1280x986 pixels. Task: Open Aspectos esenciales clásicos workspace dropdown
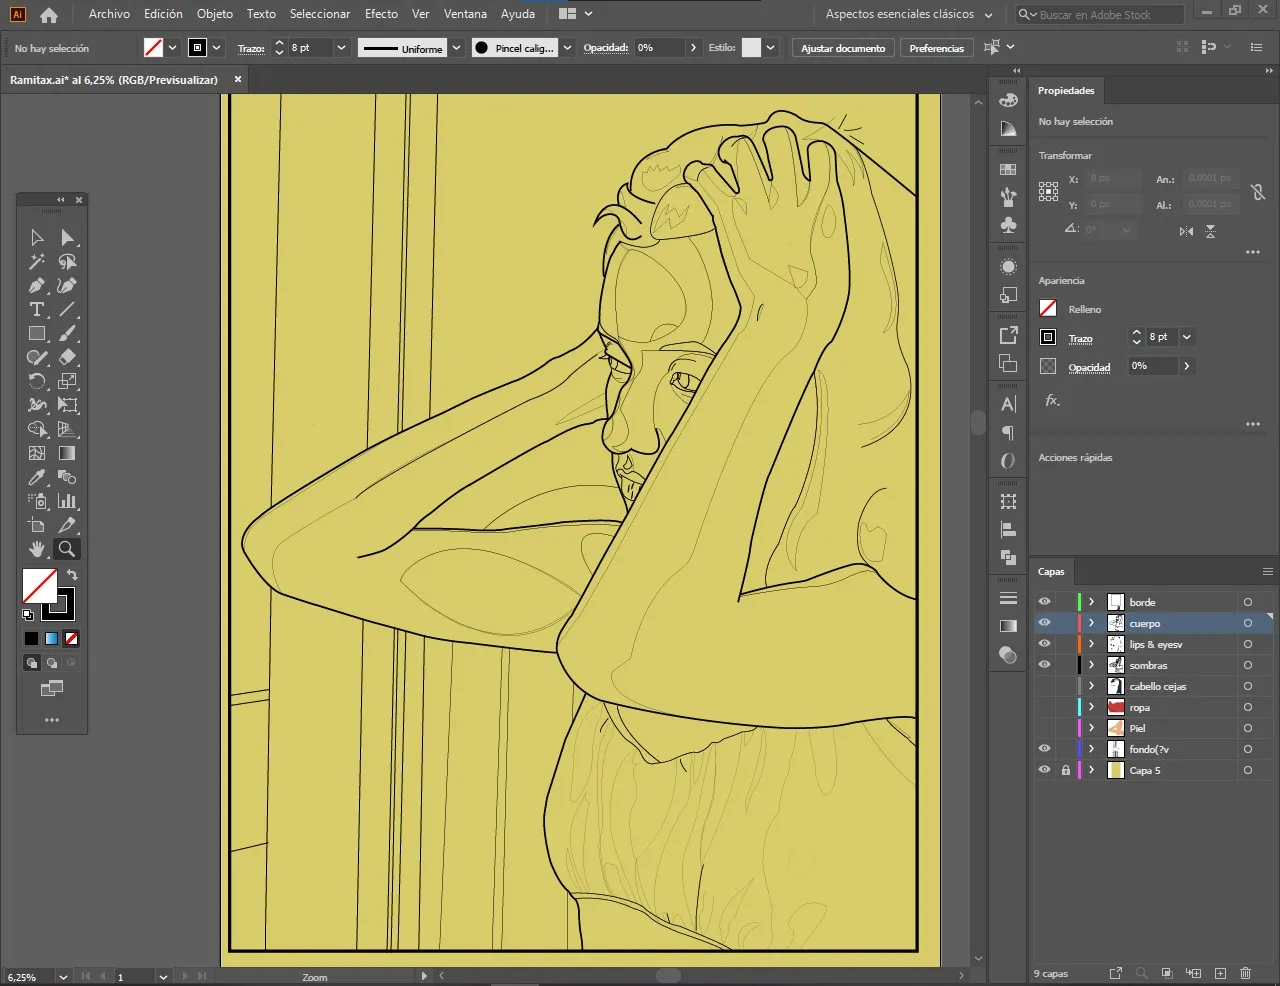click(x=909, y=15)
